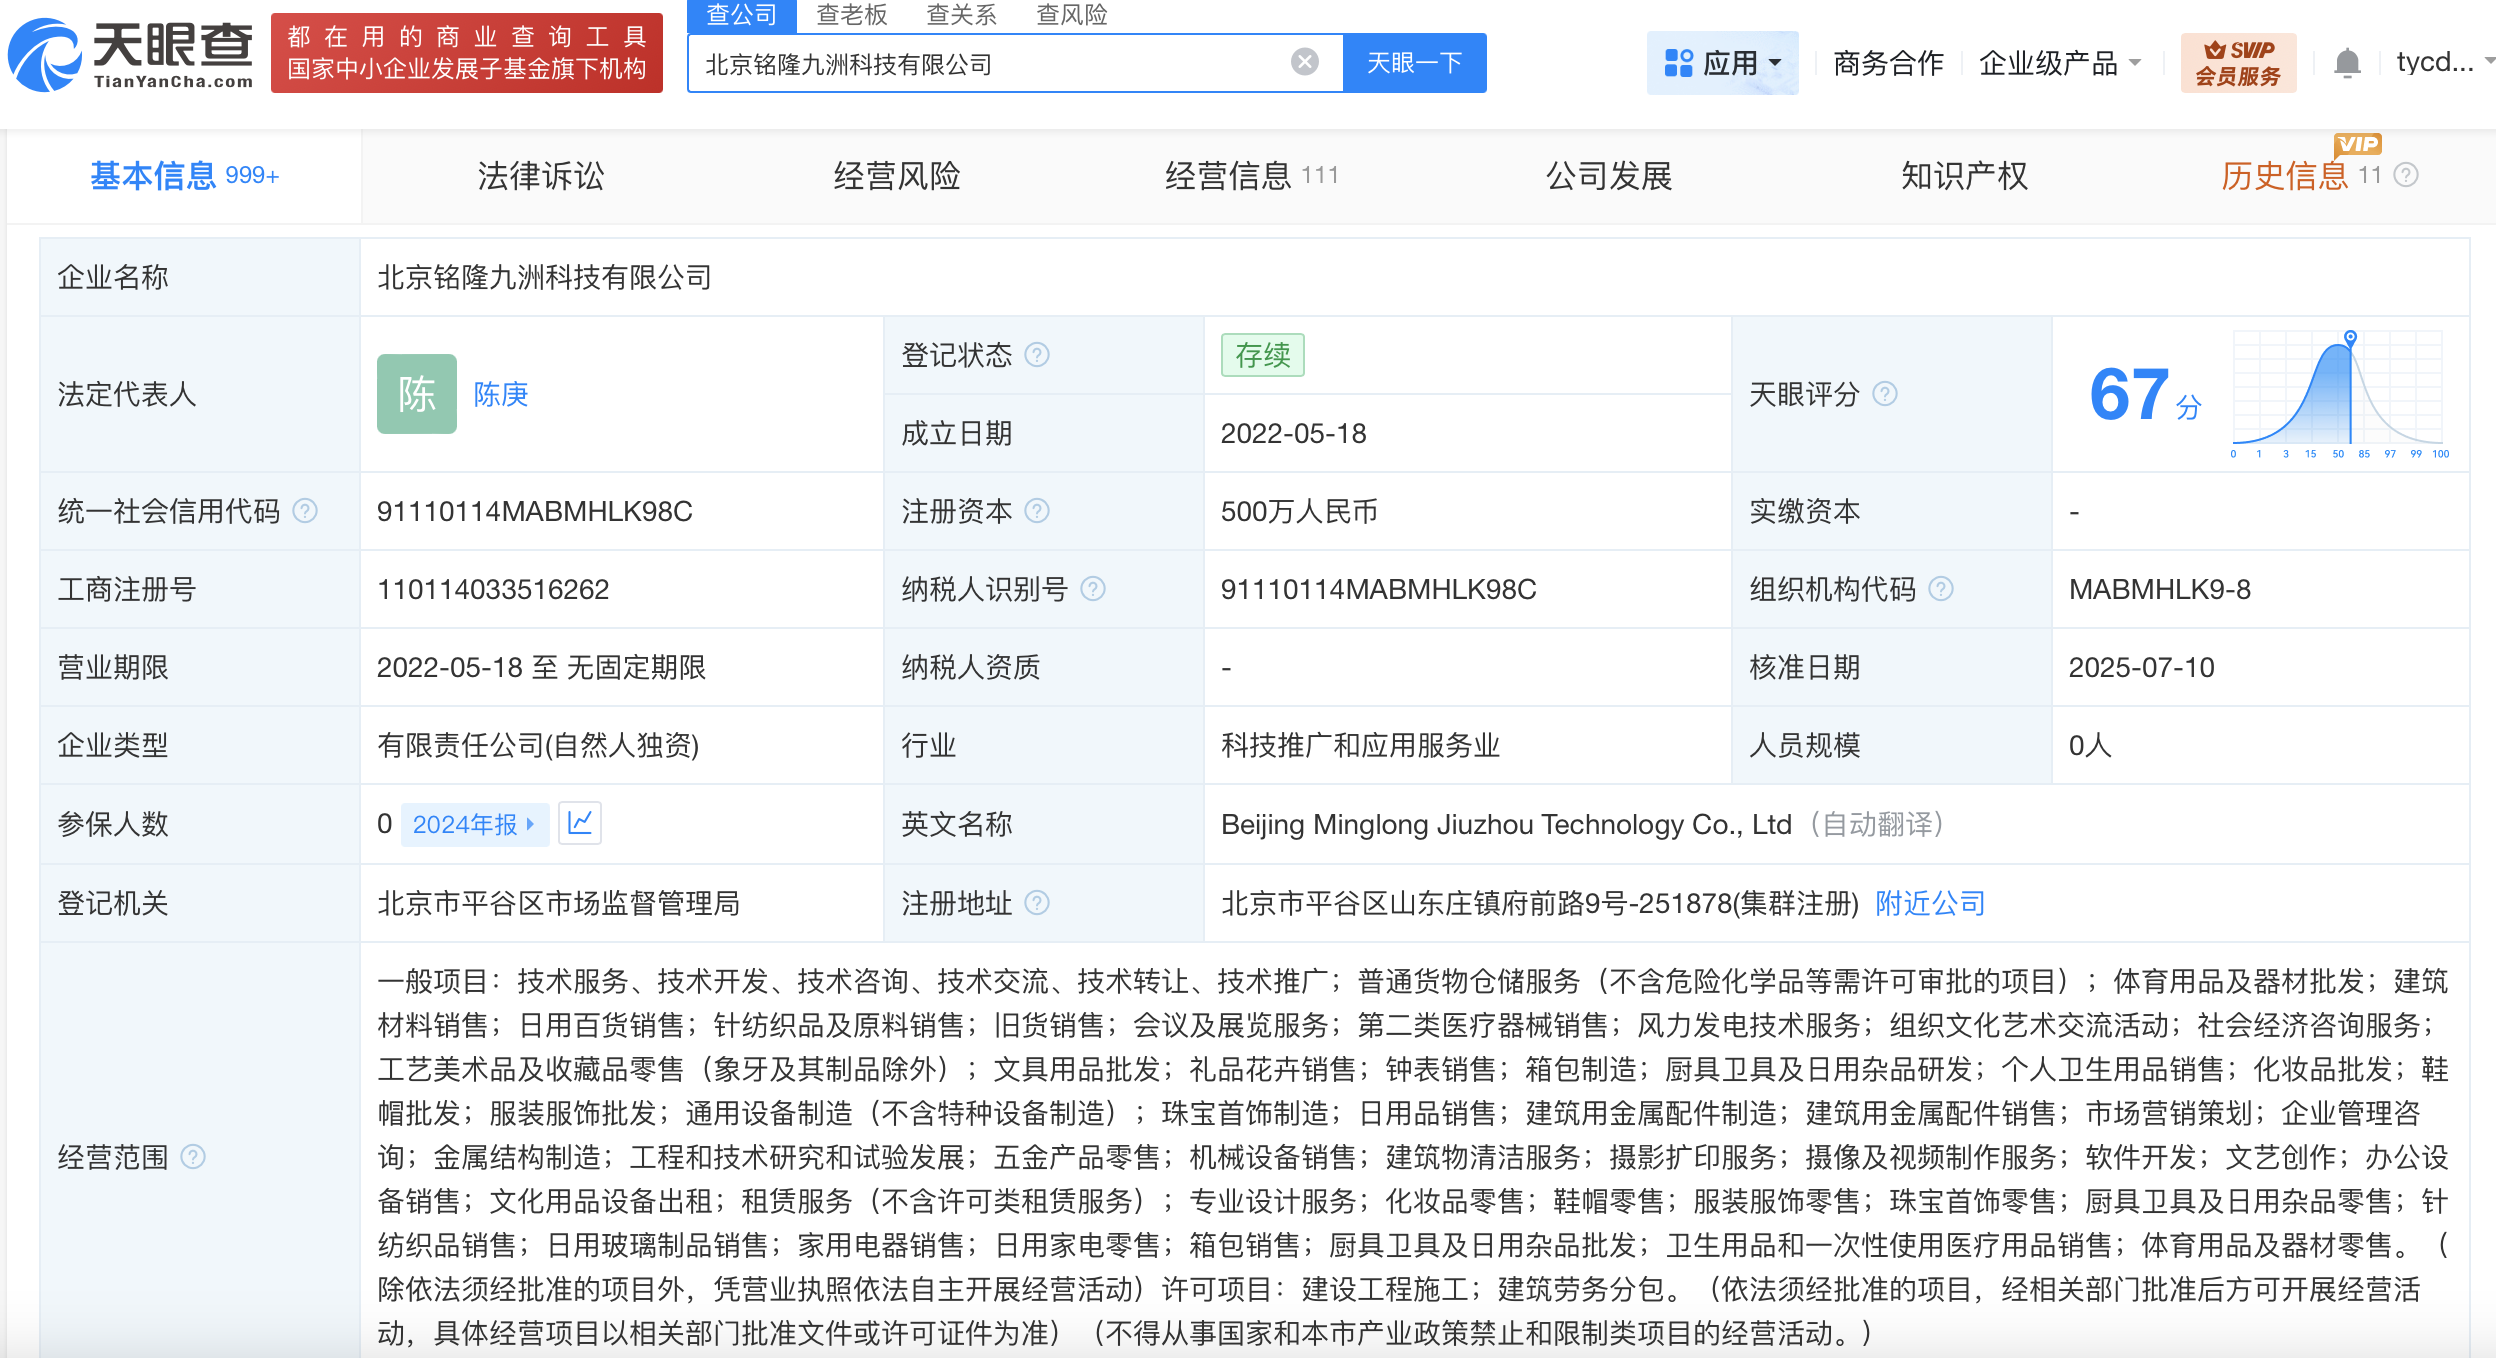Open the 应用 dropdown menu
Screen dimensions: 2496x1358
pyautogui.click(x=1721, y=63)
